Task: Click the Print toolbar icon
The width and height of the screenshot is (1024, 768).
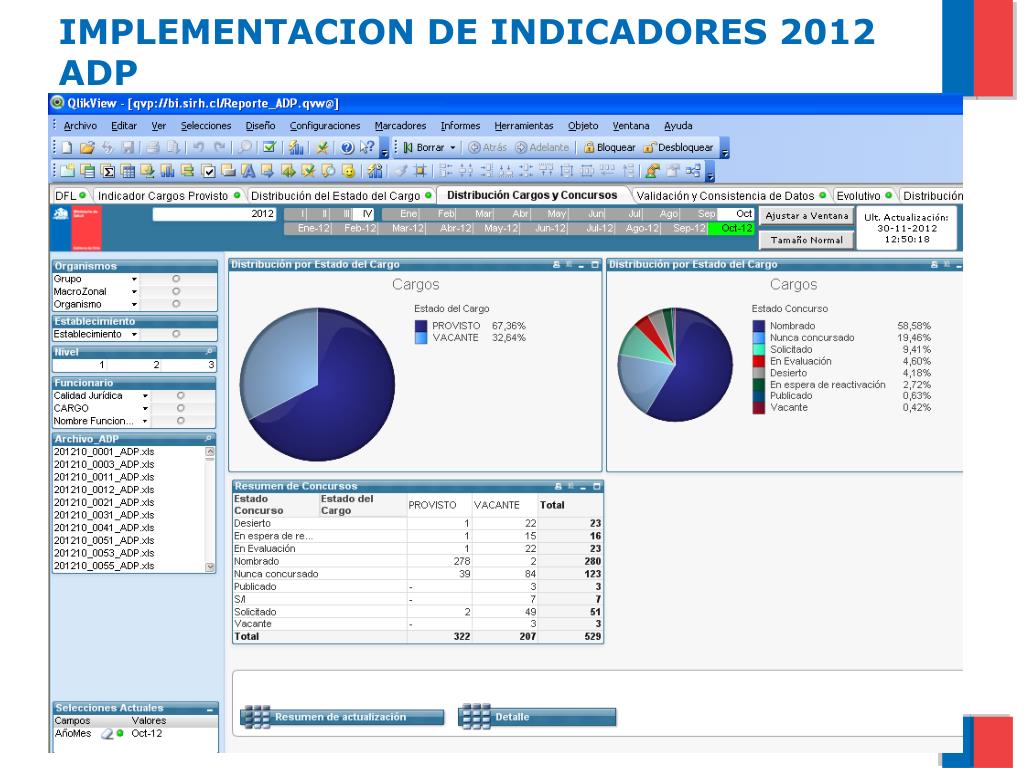Action: tap(153, 148)
